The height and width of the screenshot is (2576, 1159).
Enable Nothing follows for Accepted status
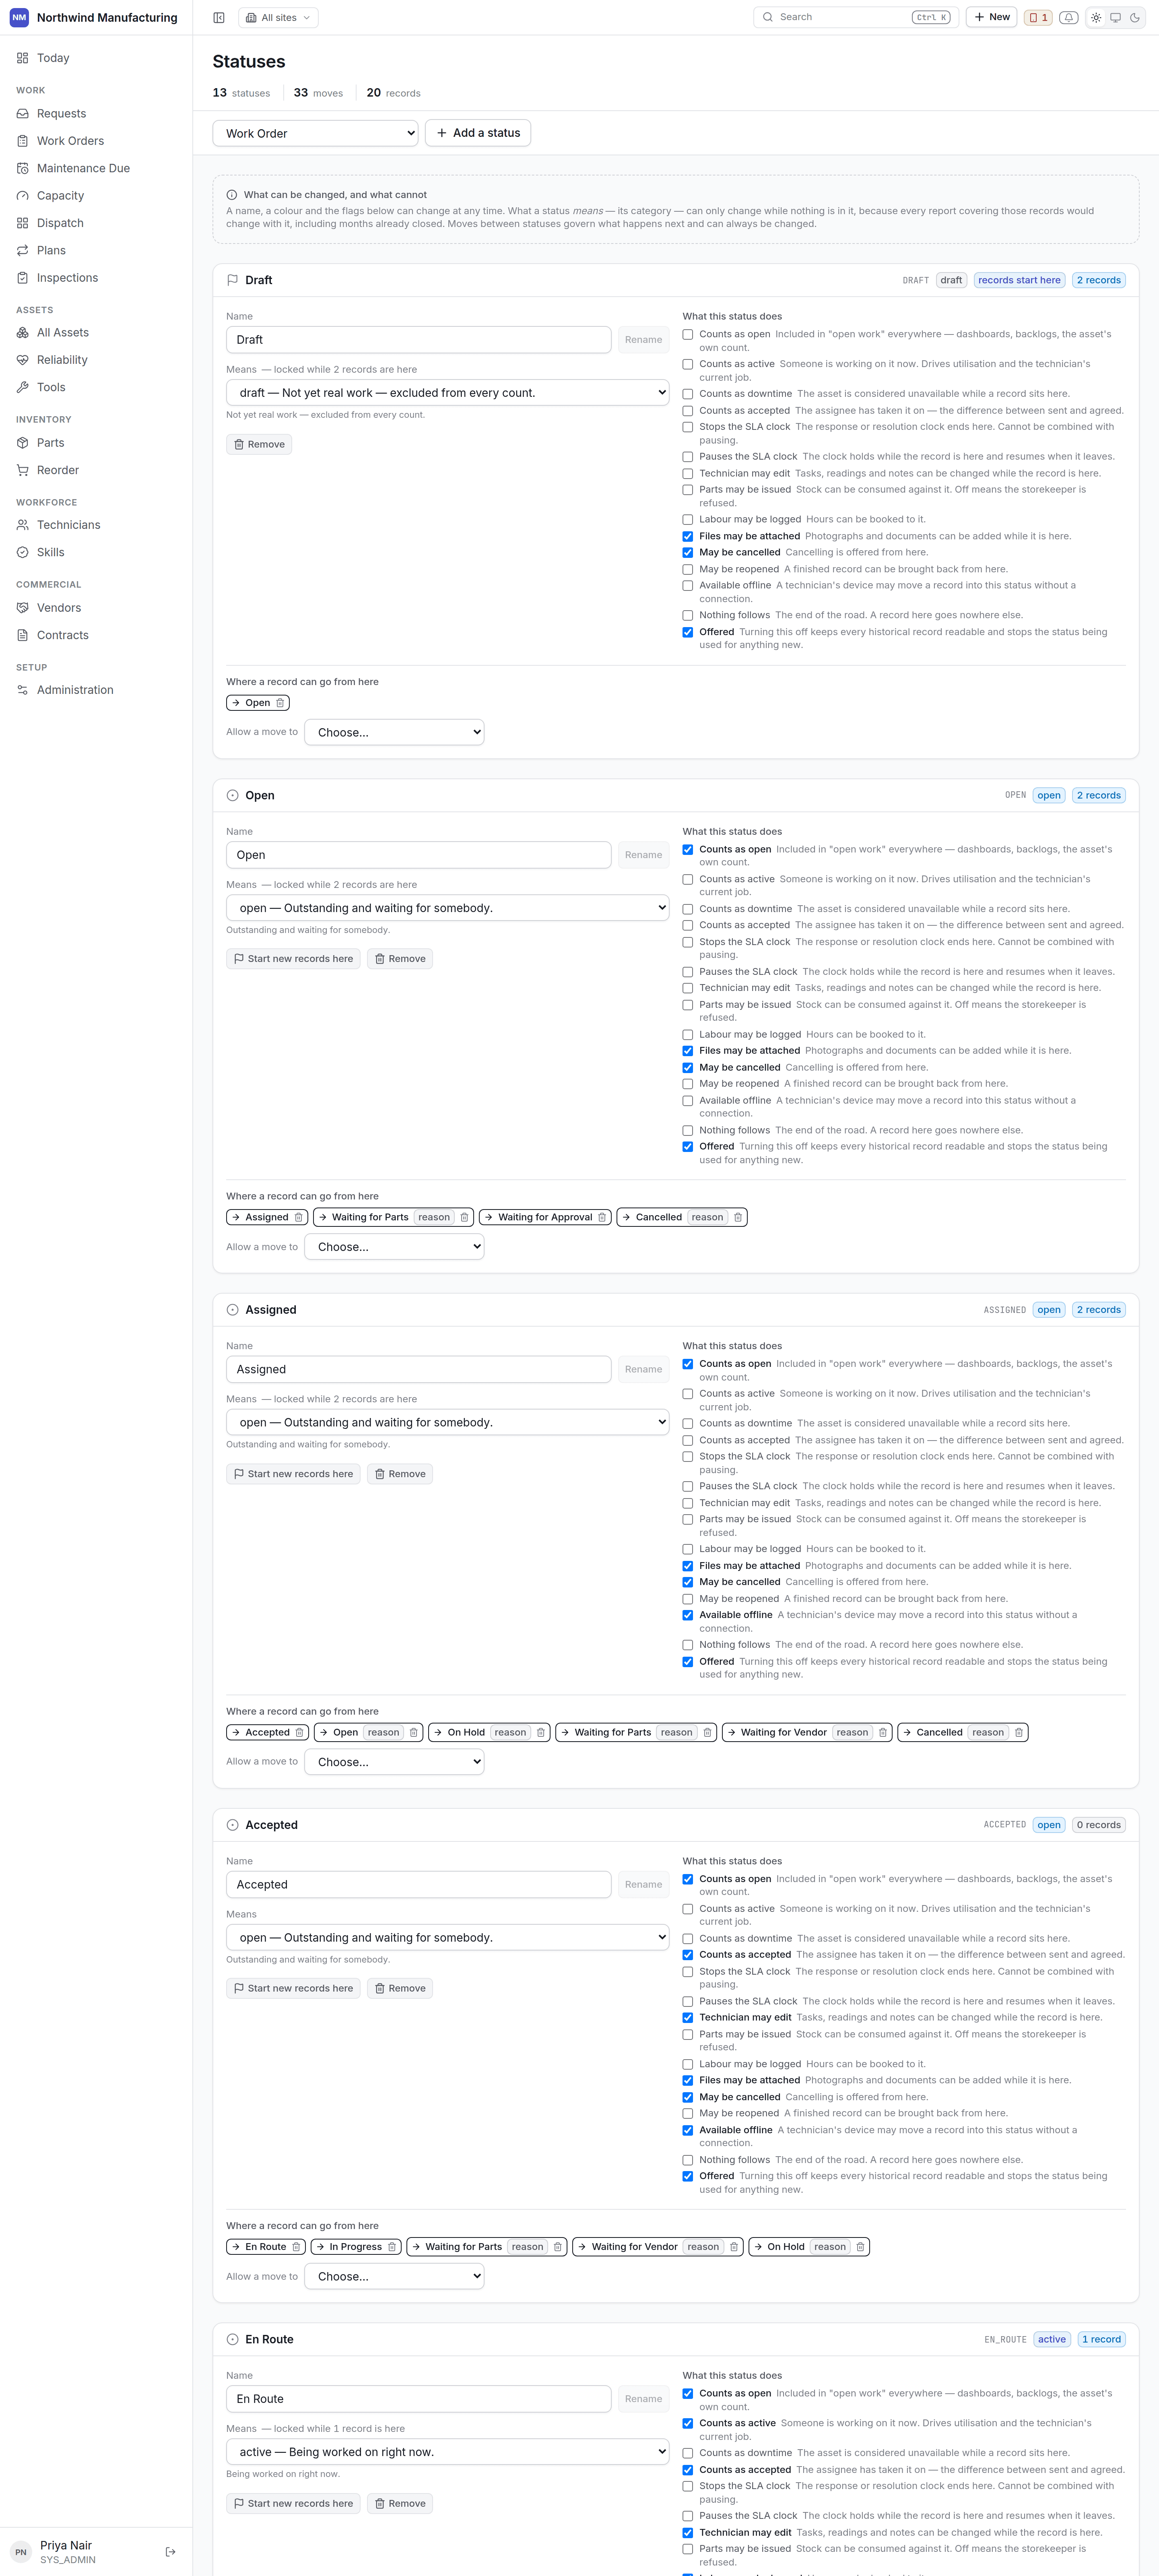point(688,2159)
